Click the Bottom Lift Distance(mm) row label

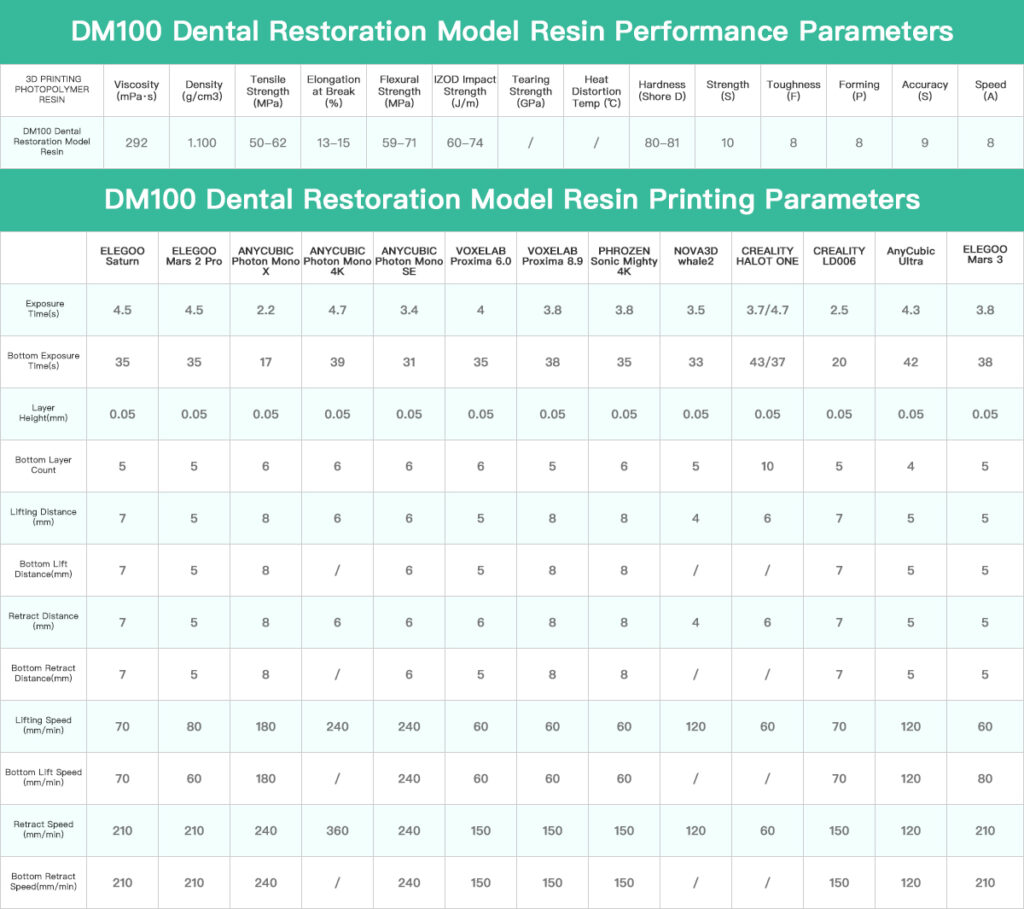(x=44, y=569)
